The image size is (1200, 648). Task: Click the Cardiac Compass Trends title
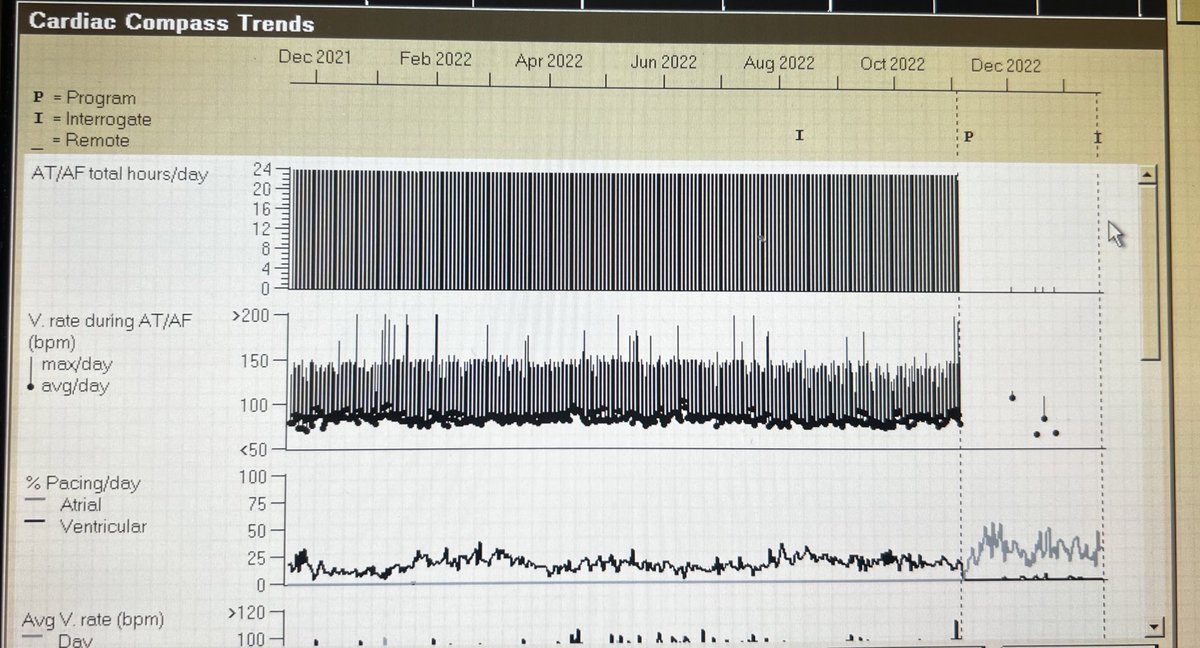(x=171, y=23)
